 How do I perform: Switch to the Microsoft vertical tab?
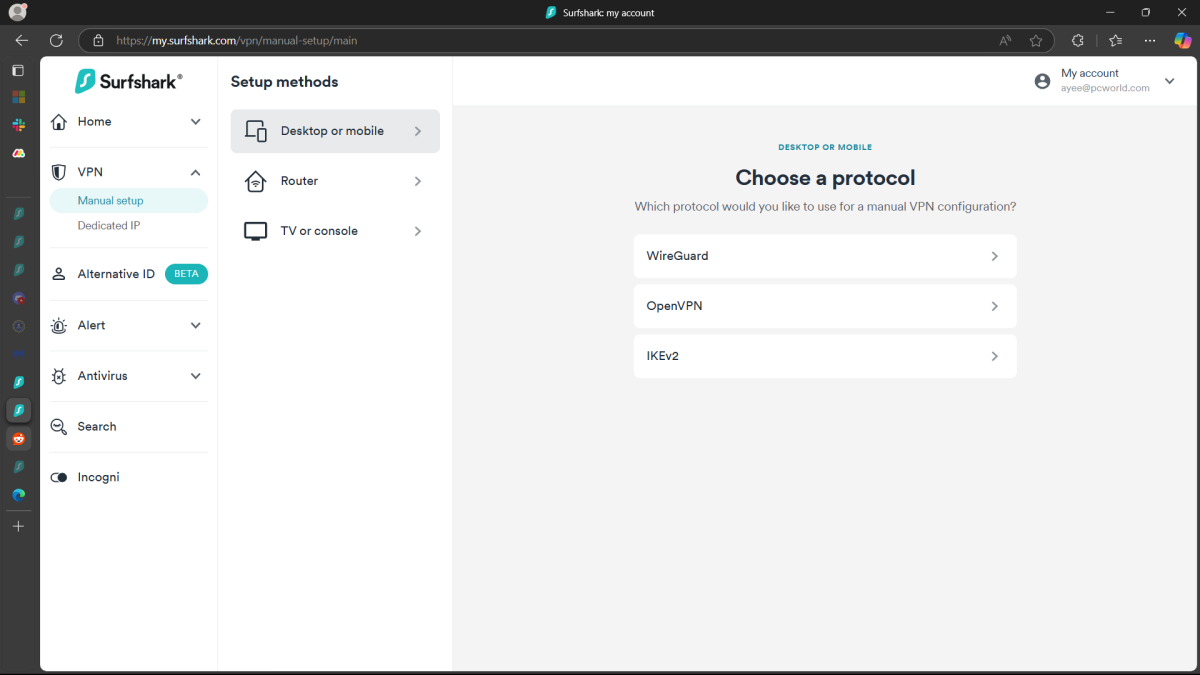click(18, 97)
